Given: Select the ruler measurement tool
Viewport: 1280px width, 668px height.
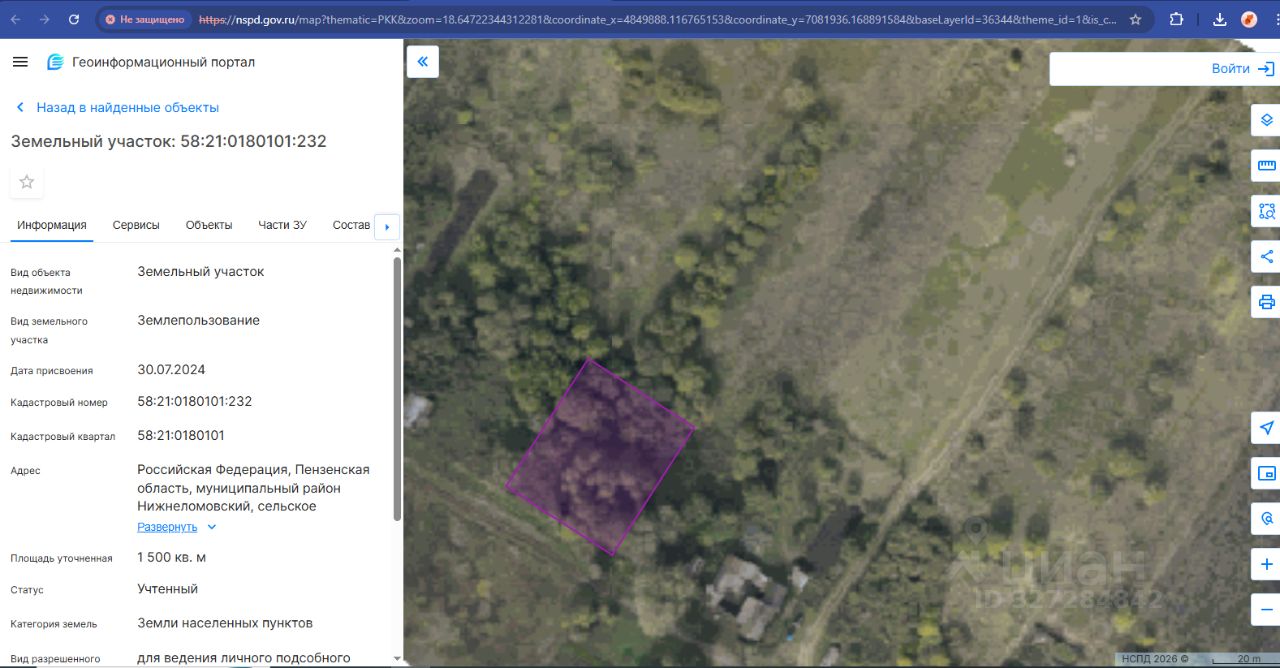Looking at the screenshot, I should click(1266, 165).
